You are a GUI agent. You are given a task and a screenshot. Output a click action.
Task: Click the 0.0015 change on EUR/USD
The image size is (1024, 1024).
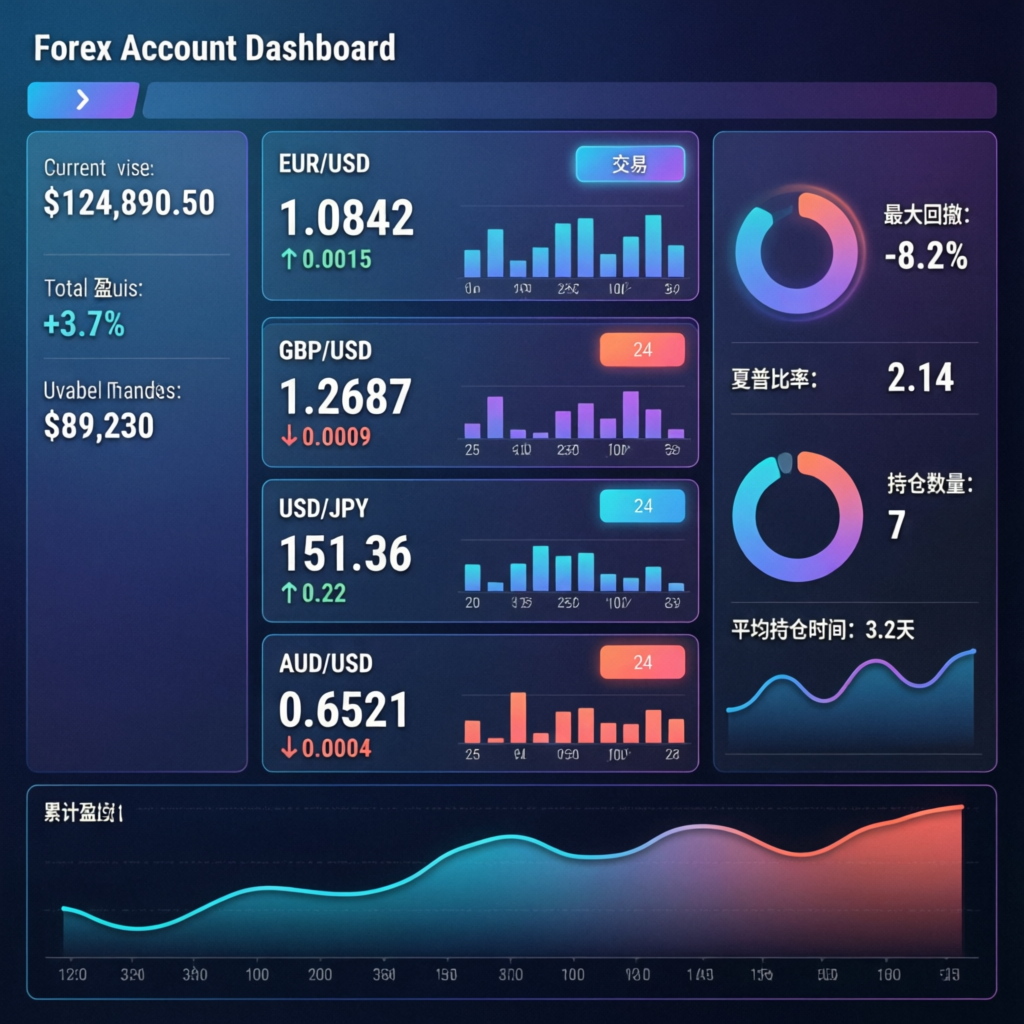337,259
